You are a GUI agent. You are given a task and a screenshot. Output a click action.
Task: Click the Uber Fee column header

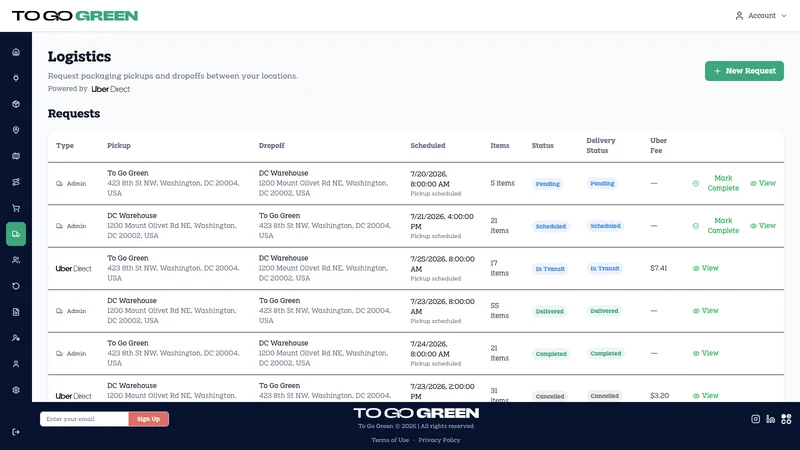pos(658,145)
